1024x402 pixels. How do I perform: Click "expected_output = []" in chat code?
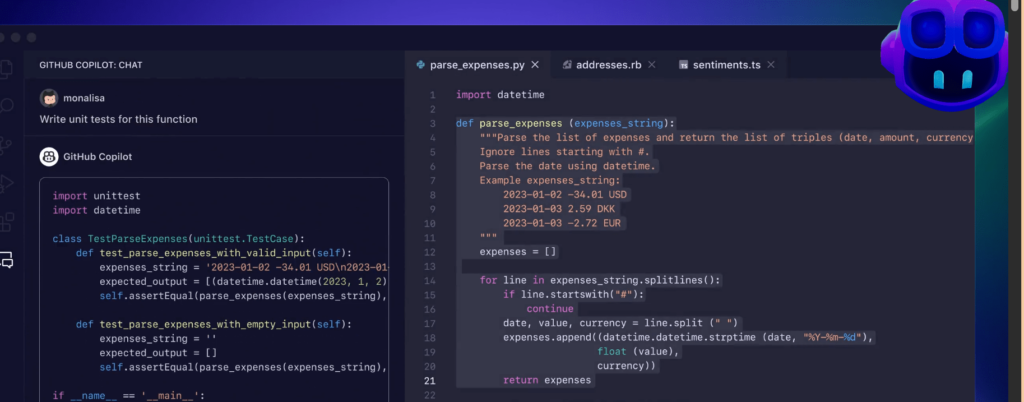pyautogui.click(x=158, y=353)
